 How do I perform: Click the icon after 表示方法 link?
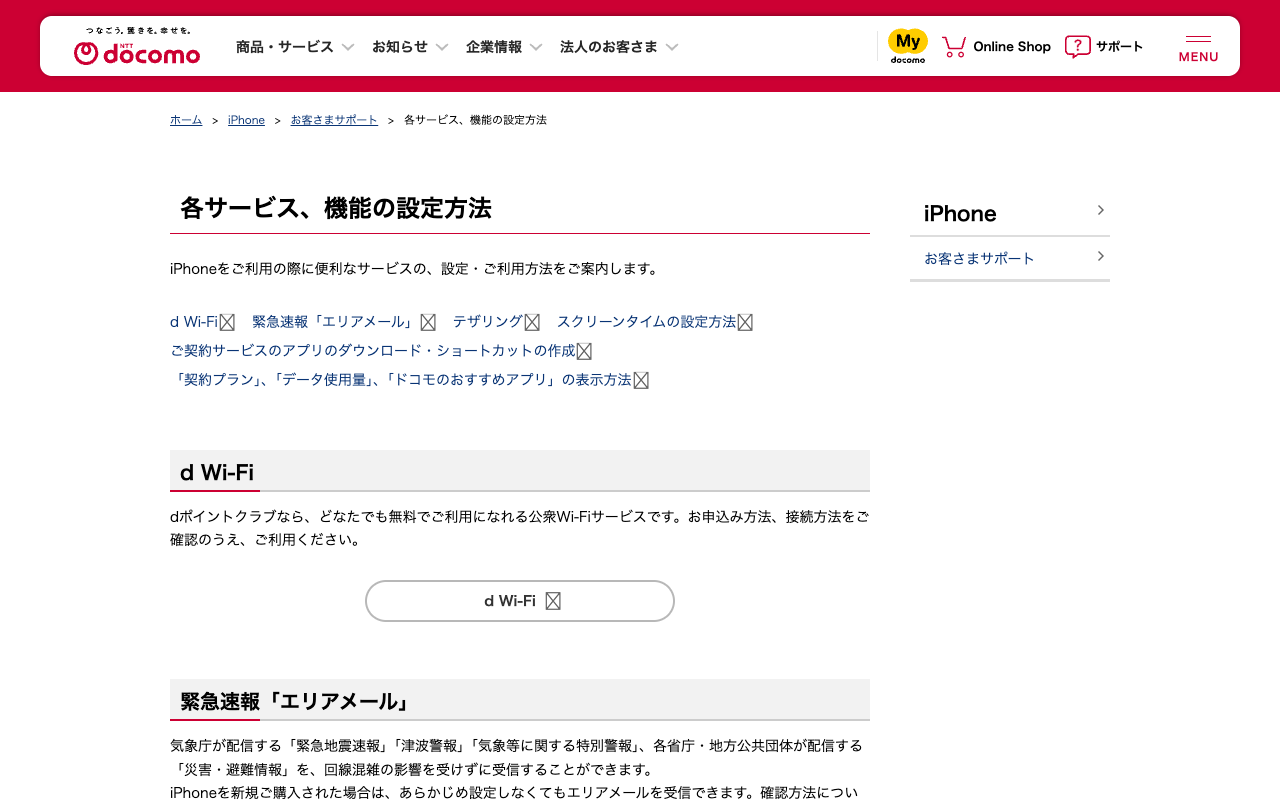click(x=641, y=380)
